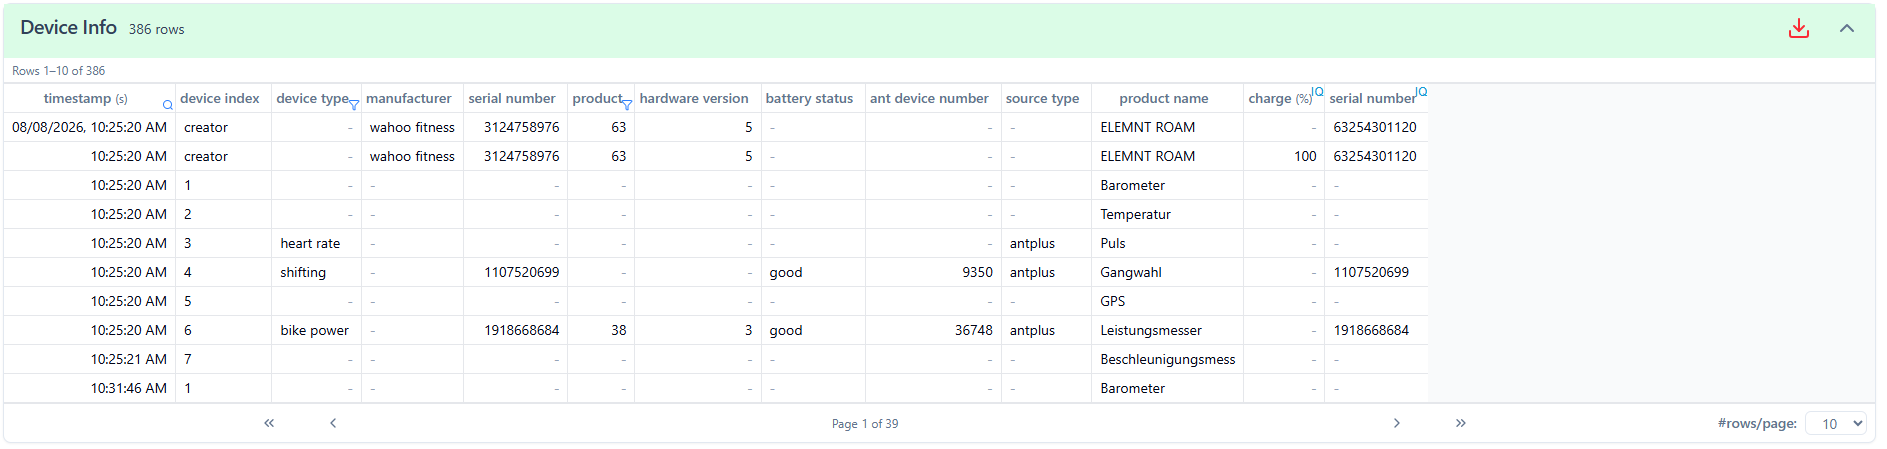Click the 'Page 1 of 39' indicator
This screenshot has width=1887, height=449.
tap(865, 424)
